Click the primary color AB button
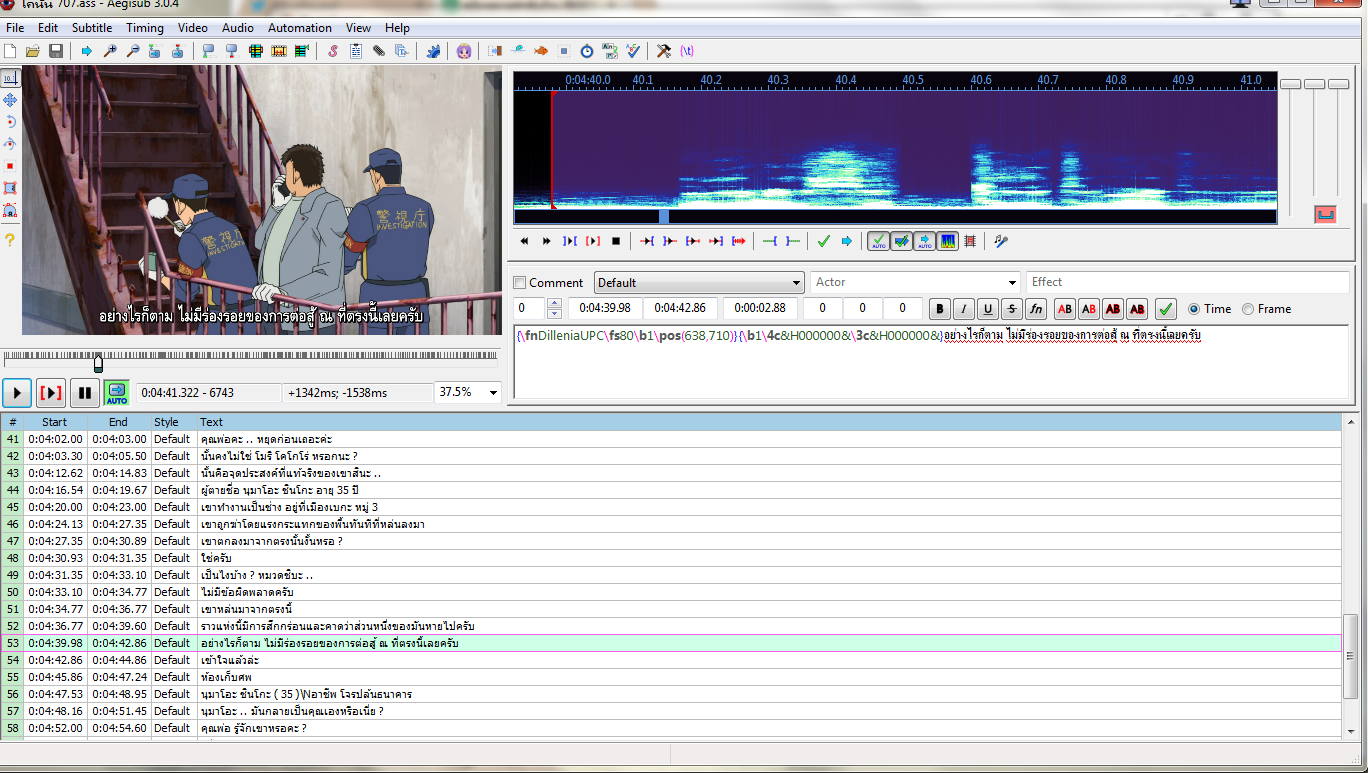The image size is (1368, 773). 1065,309
